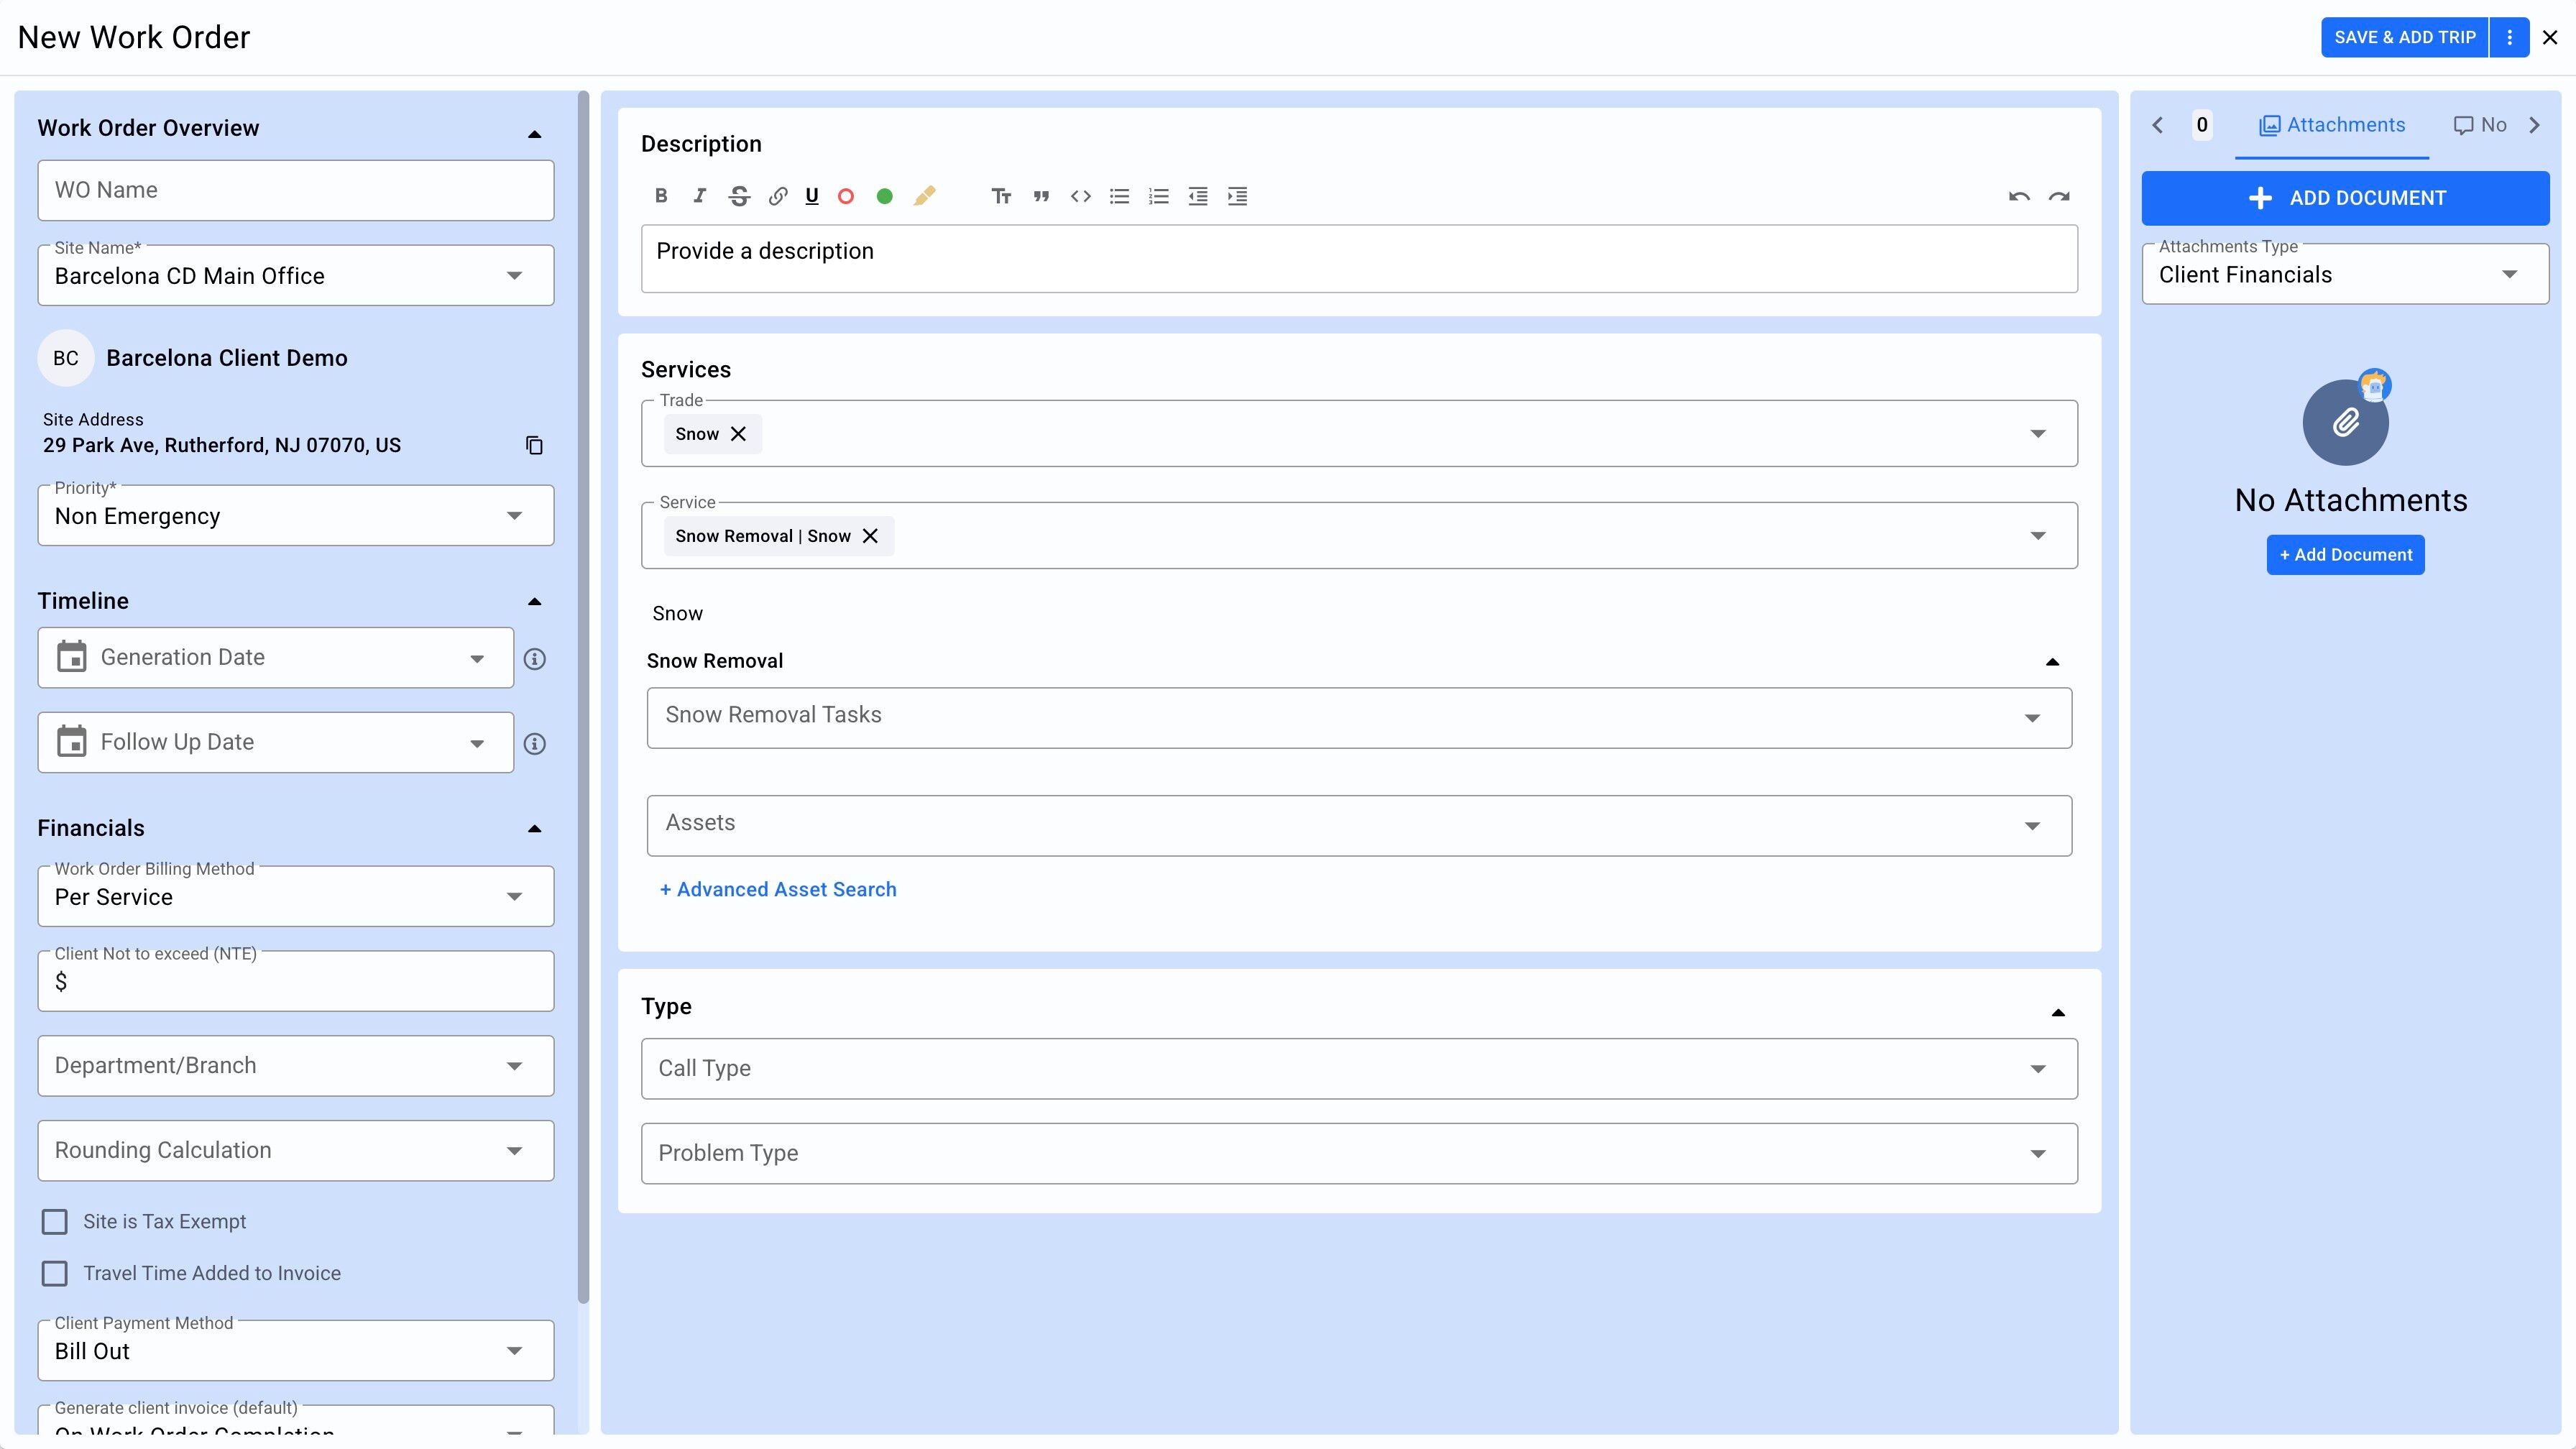Viewport: 2576px width, 1449px height.
Task: Enable Travel Time Added to Invoice
Action: tap(55, 1273)
